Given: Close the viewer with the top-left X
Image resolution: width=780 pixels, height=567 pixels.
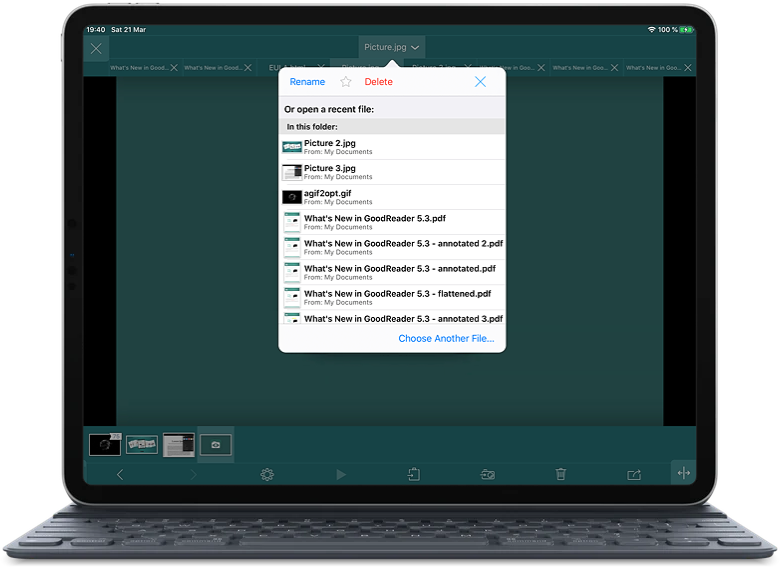Looking at the screenshot, I should click(x=96, y=48).
